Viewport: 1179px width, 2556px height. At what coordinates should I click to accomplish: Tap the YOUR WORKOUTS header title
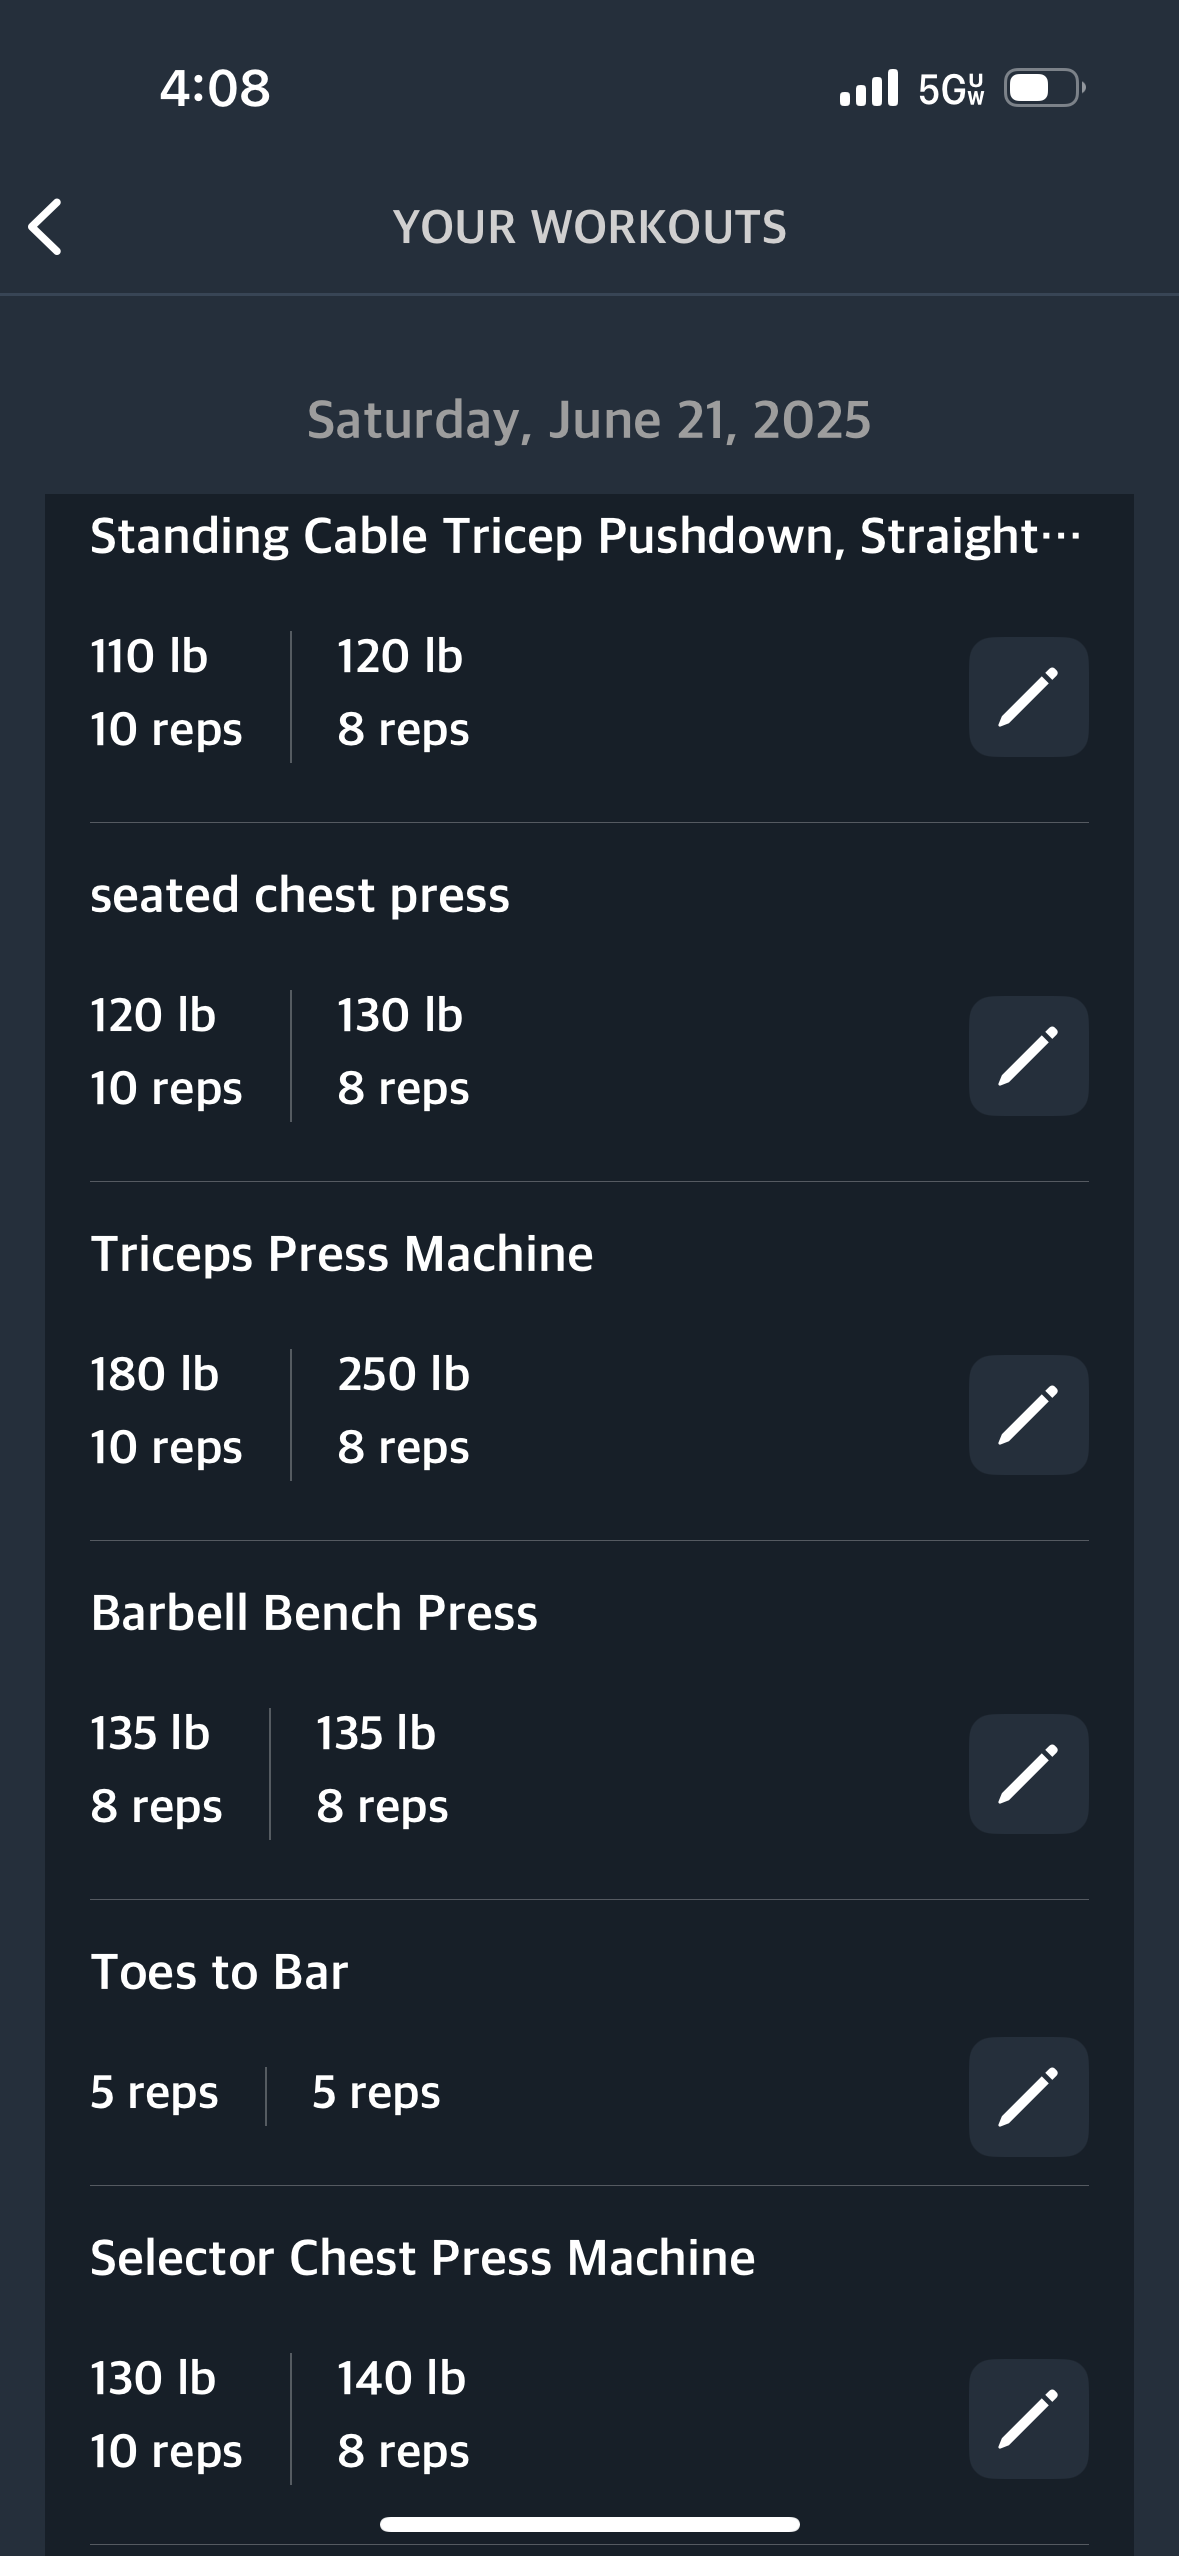coord(589,227)
